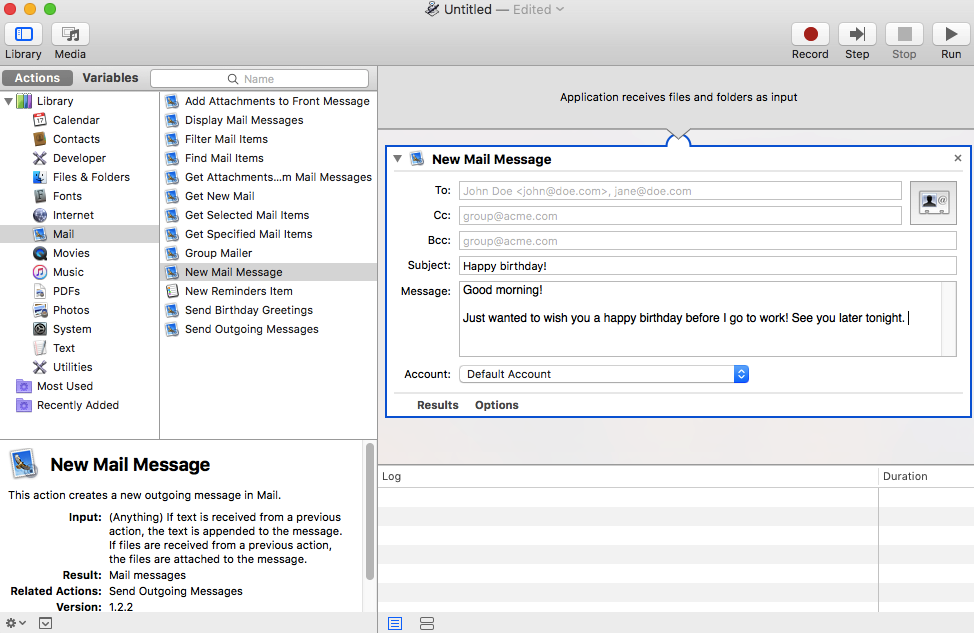Select Files & Folders category
974x633 pixels.
click(91, 177)
